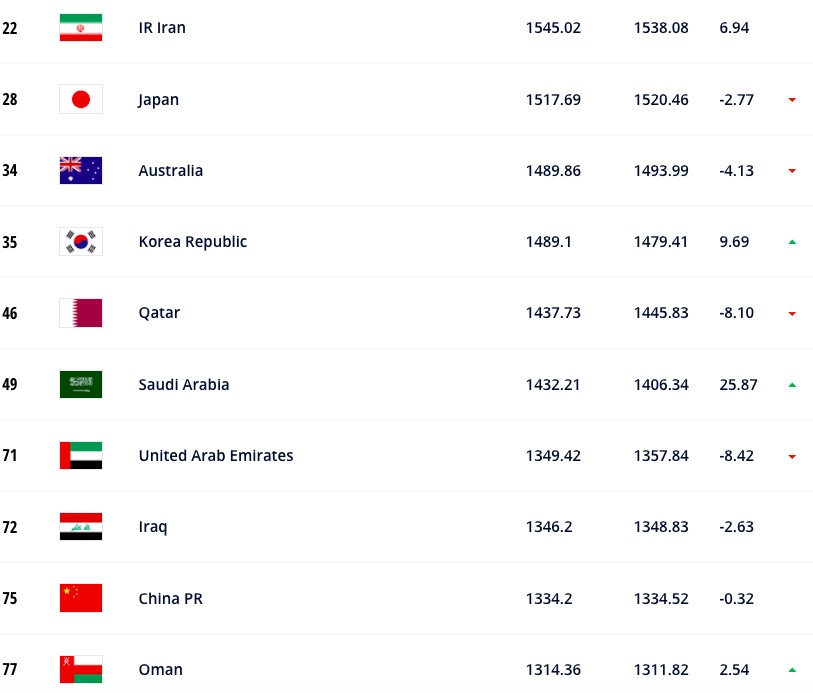Click Japan's red down arrow indicator
The image size is (813, 693).
point(792,100)
